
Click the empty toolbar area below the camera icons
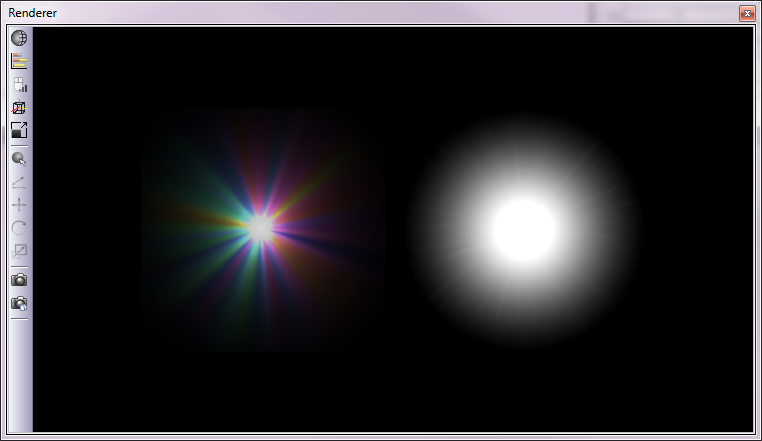point(19,380)
